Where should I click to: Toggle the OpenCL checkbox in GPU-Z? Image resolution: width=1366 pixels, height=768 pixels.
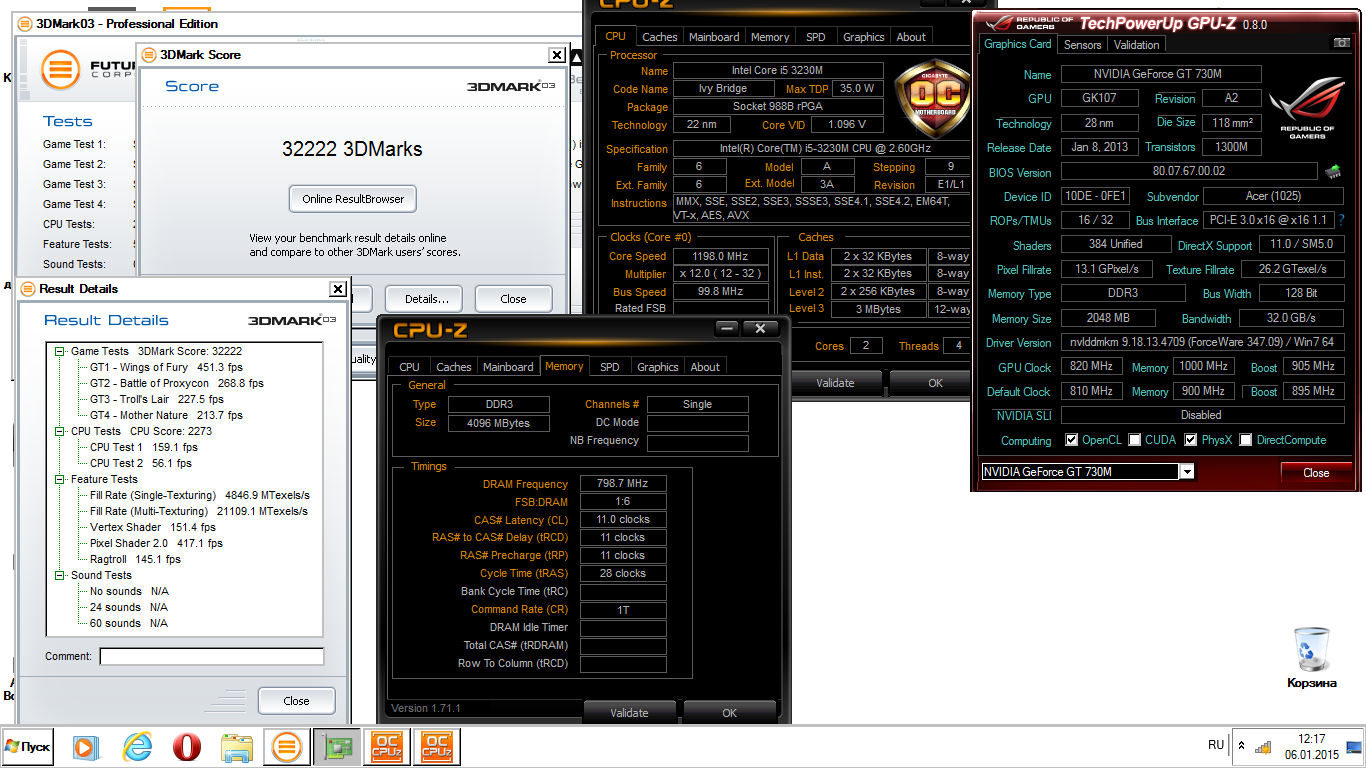[x=1071, y=440]
